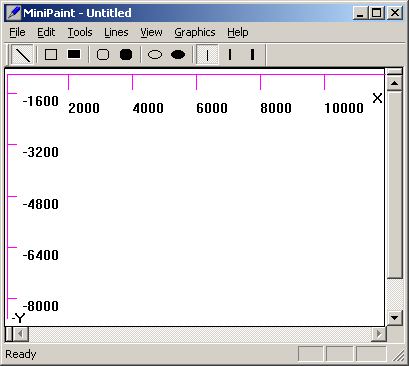Click the 4000 label on the X axis
409x366 pixels.
tap(148, 108)
